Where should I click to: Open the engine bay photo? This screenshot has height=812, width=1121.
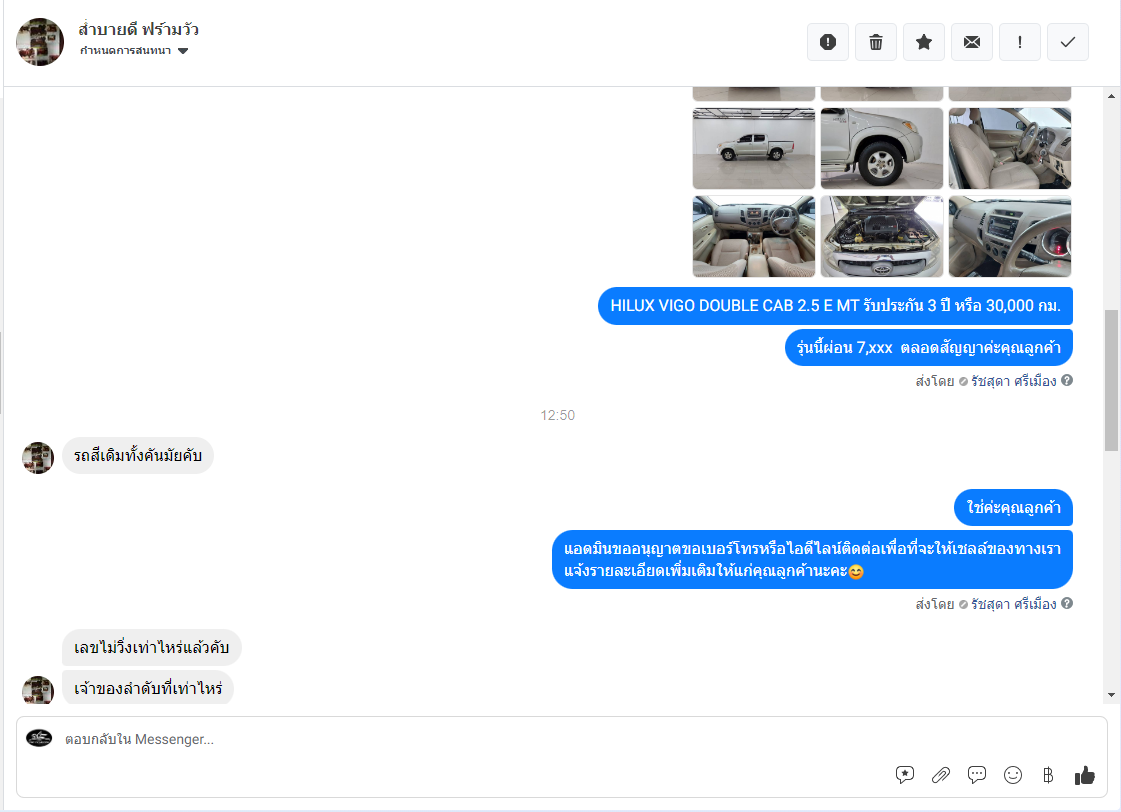[882, 237]
